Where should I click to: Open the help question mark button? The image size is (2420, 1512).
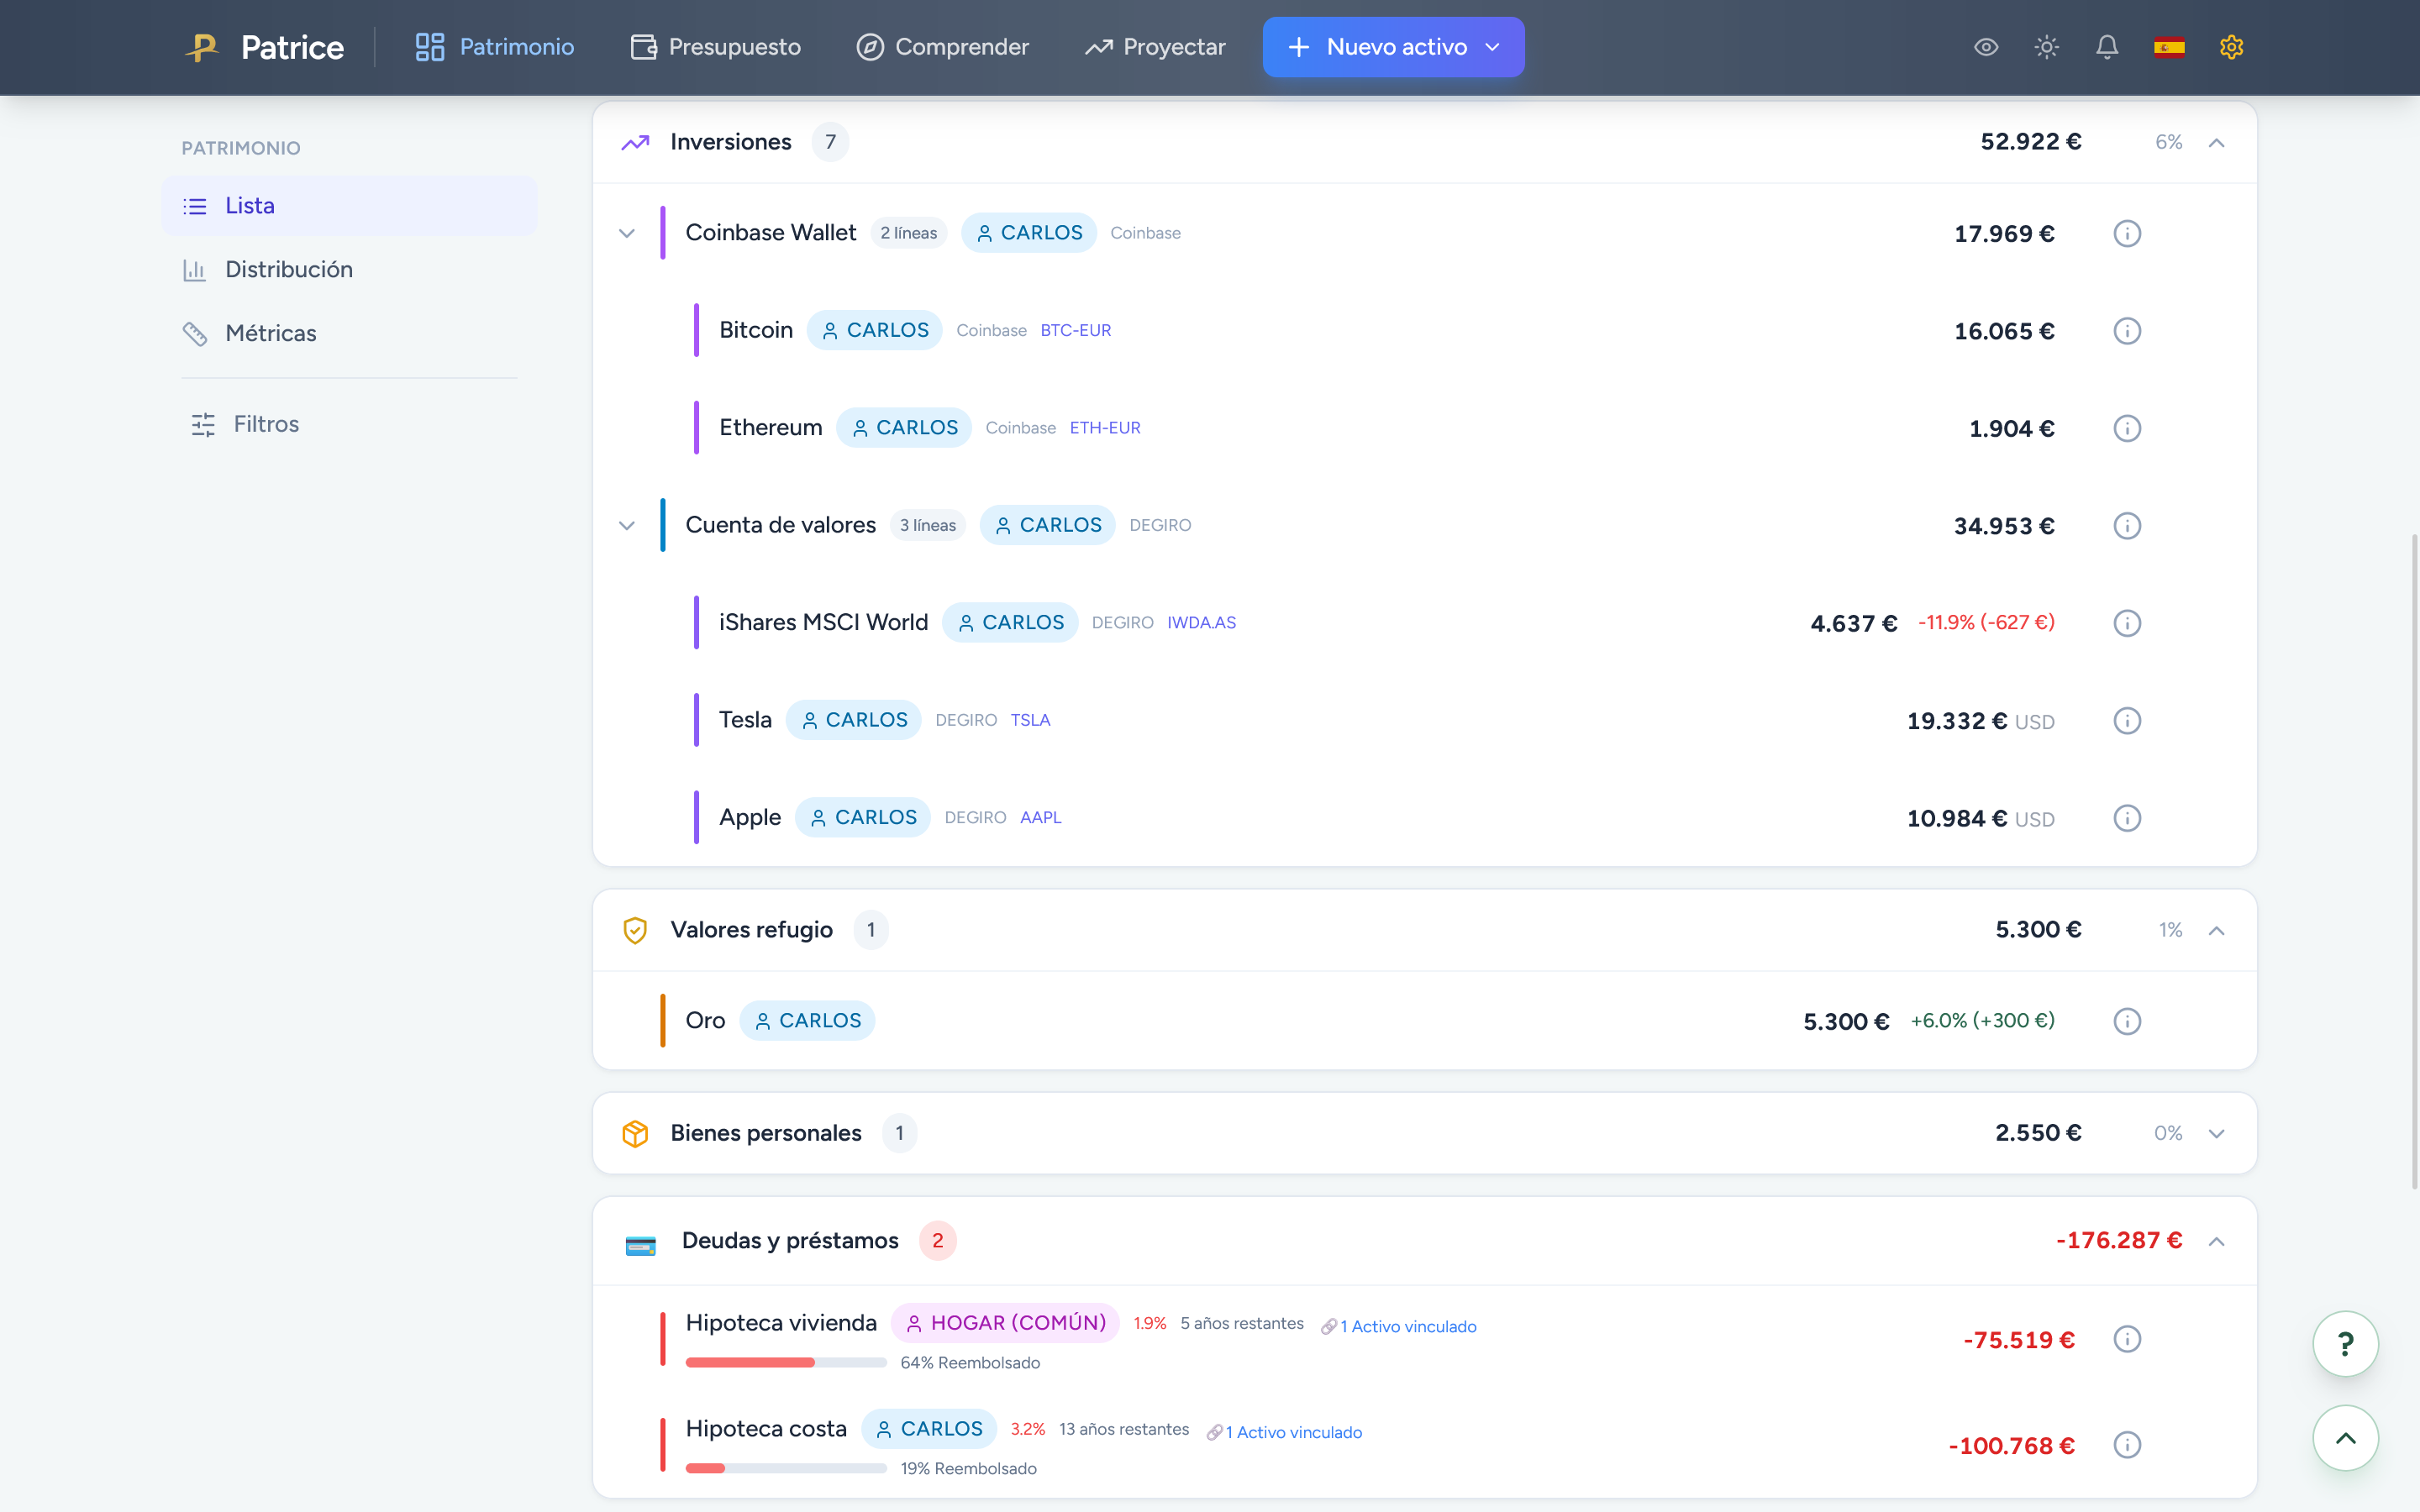(2345, 1343)
